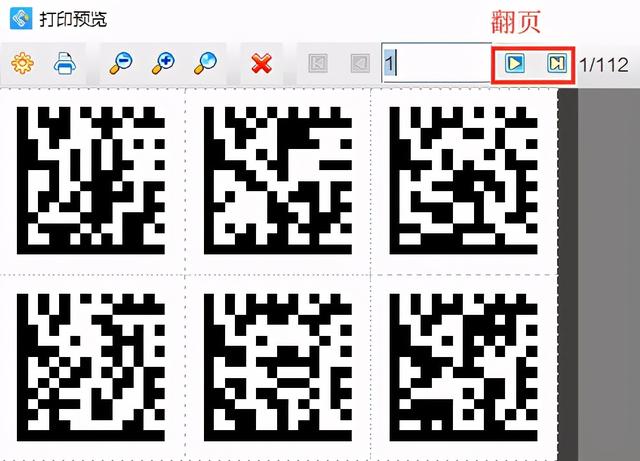Screen dimensions: 640x461
Task: Select the bottom-left Data Matrix label
Action: click(91, 367)
